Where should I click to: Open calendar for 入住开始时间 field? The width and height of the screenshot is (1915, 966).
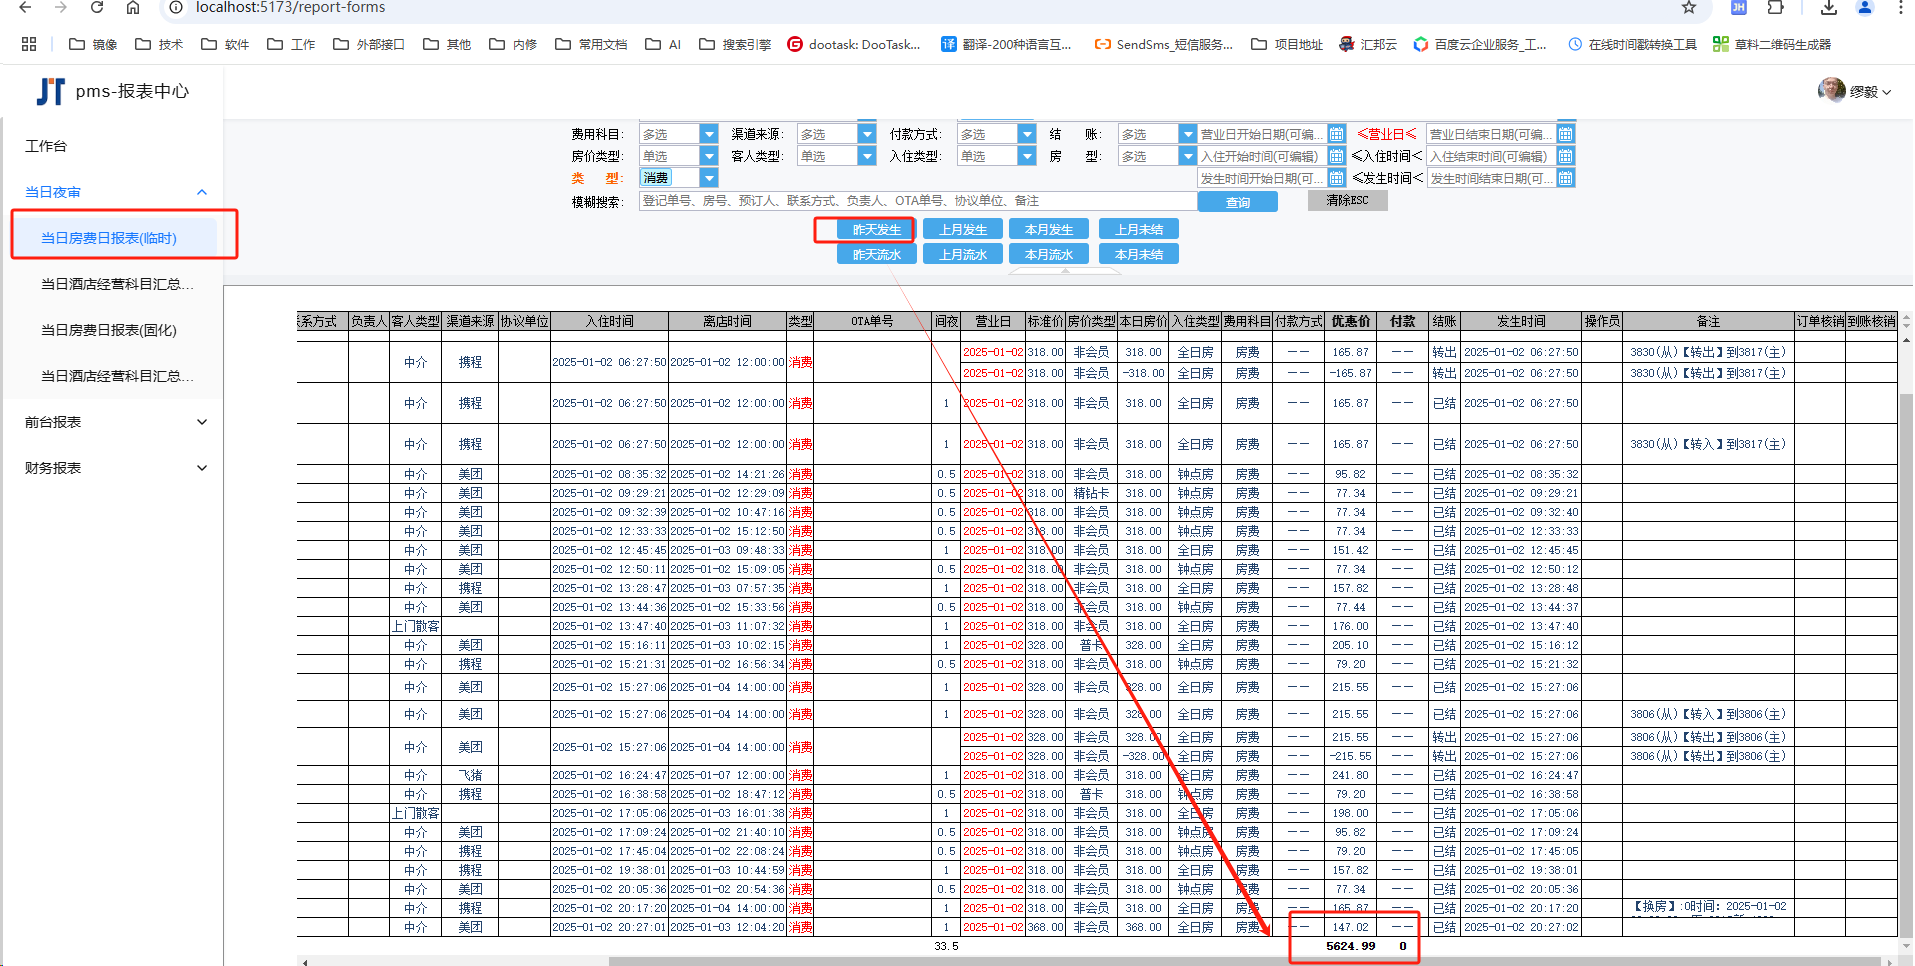[1336, 156]
